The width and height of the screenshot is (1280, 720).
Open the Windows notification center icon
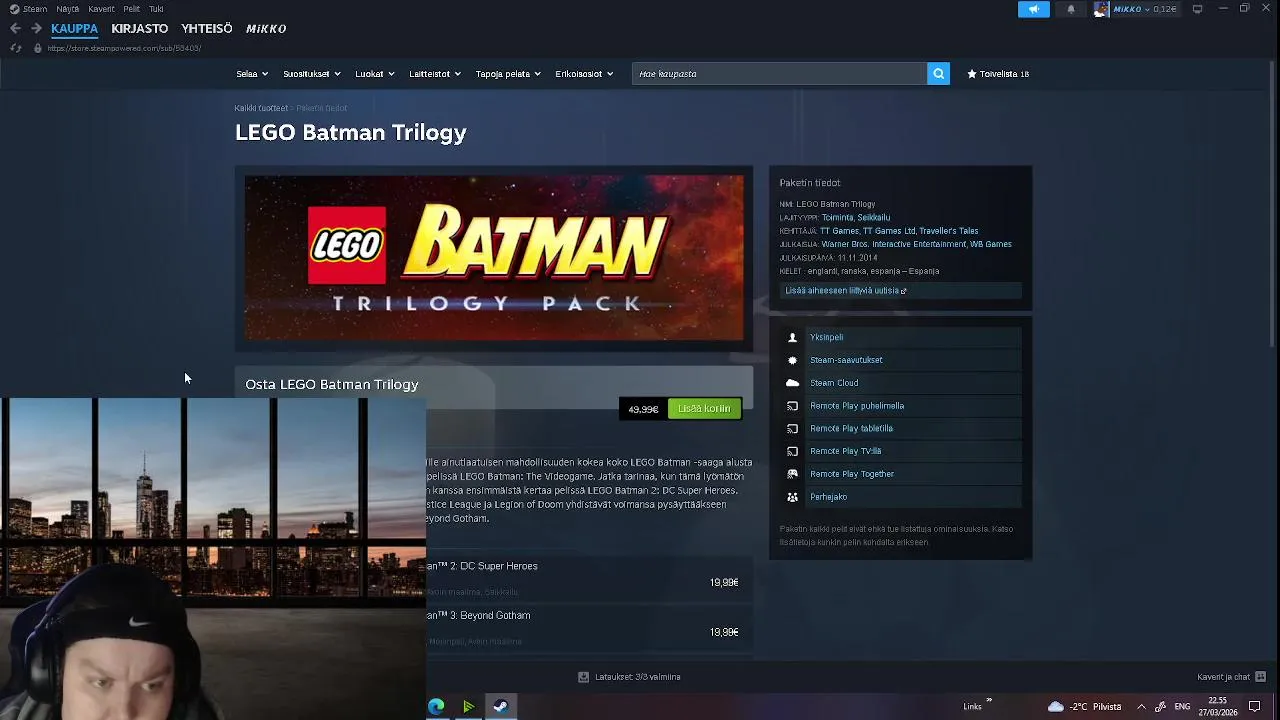tap(1254, 707)
